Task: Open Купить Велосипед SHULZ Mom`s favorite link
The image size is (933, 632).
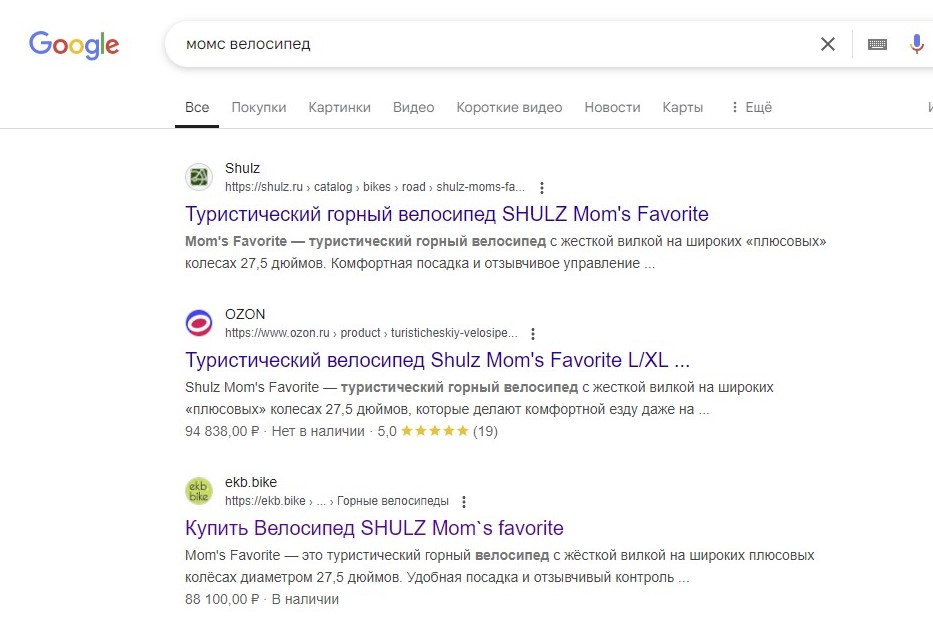Action: tap(374, 527)
